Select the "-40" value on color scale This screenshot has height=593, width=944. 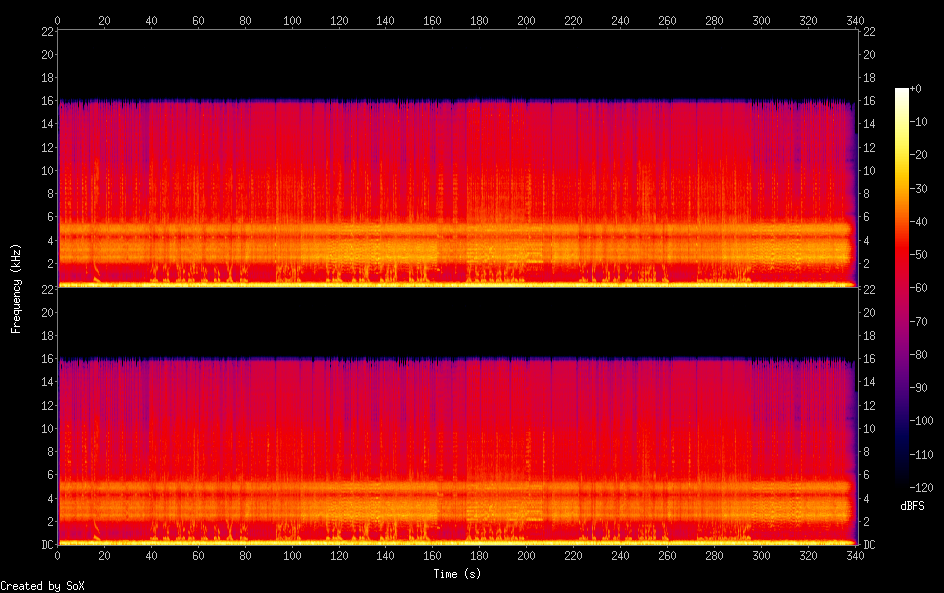[x=919, y=222]
